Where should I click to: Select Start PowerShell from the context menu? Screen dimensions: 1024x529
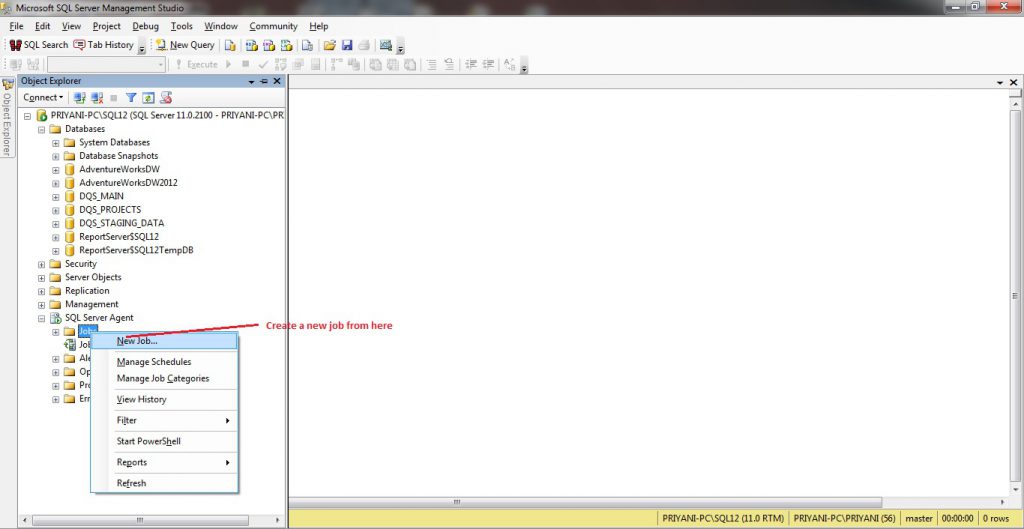149,441
